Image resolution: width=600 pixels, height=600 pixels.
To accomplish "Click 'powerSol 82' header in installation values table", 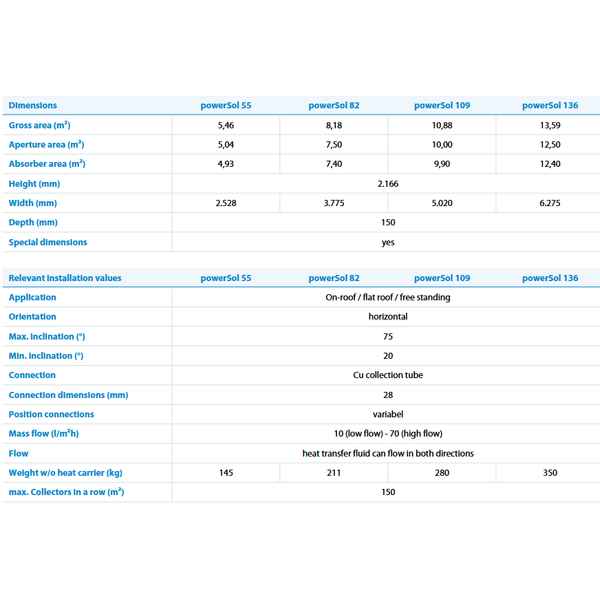I will pyautogui.click(x=334, y=278).
